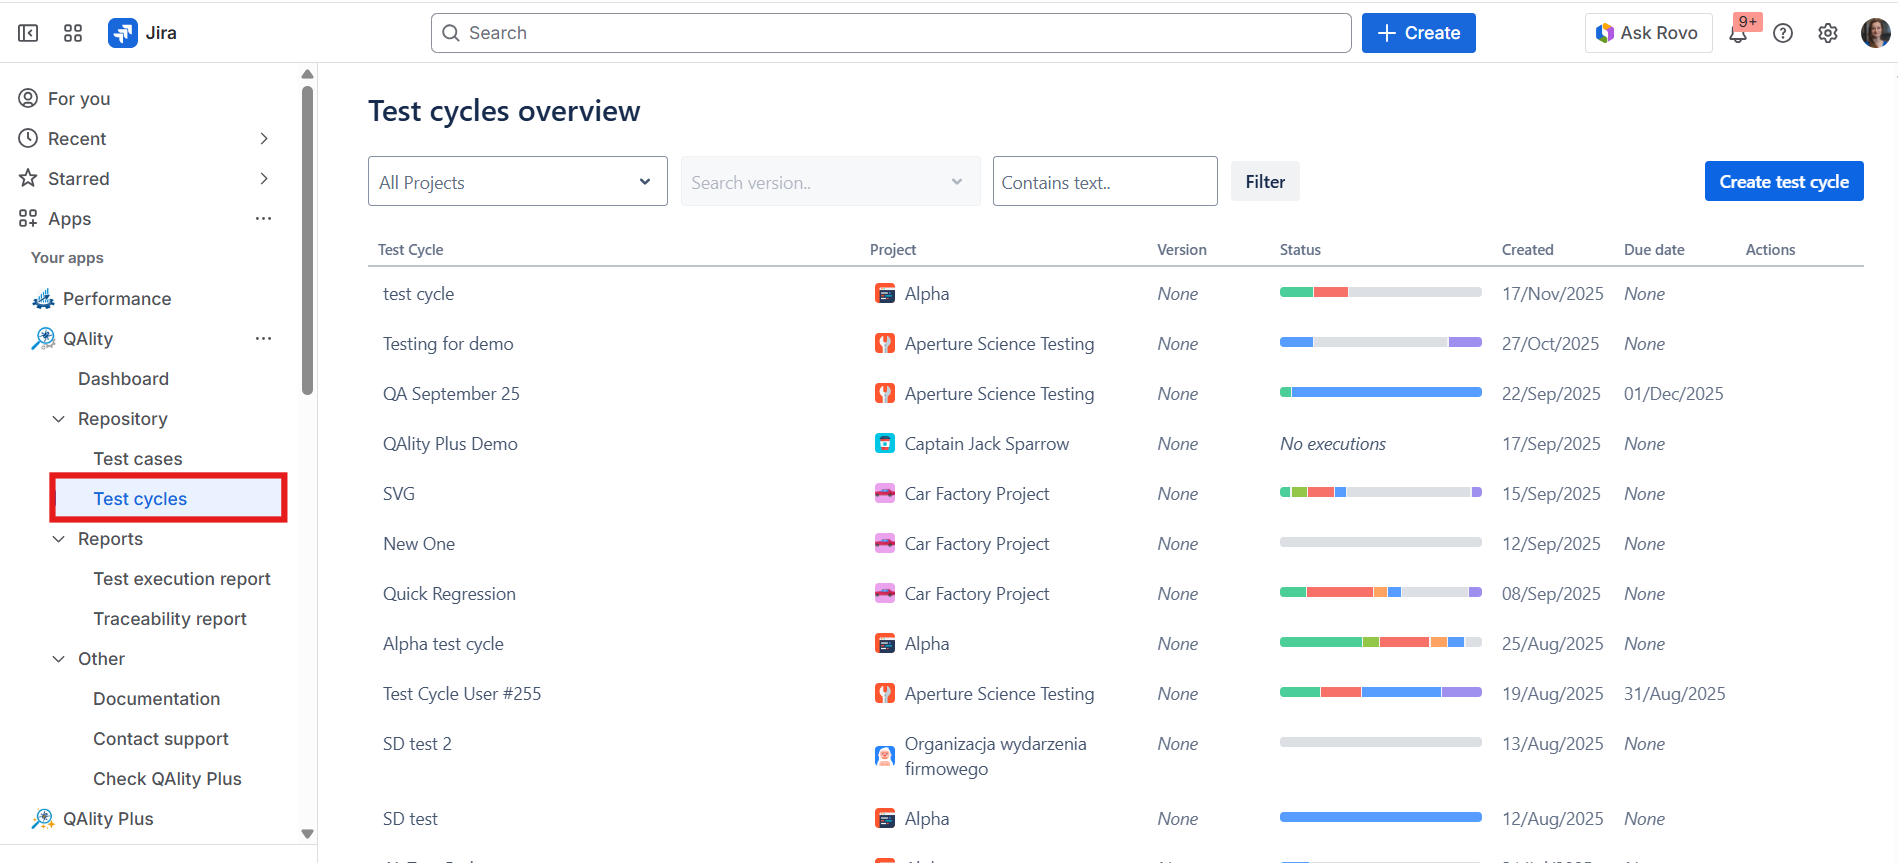Click the status bar for SVG cycle

[x=1380, y=492]
